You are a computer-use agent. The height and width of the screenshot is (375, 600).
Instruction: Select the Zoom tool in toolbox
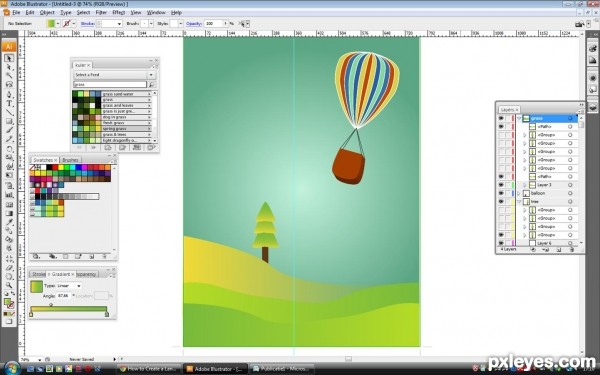point(9,286)
